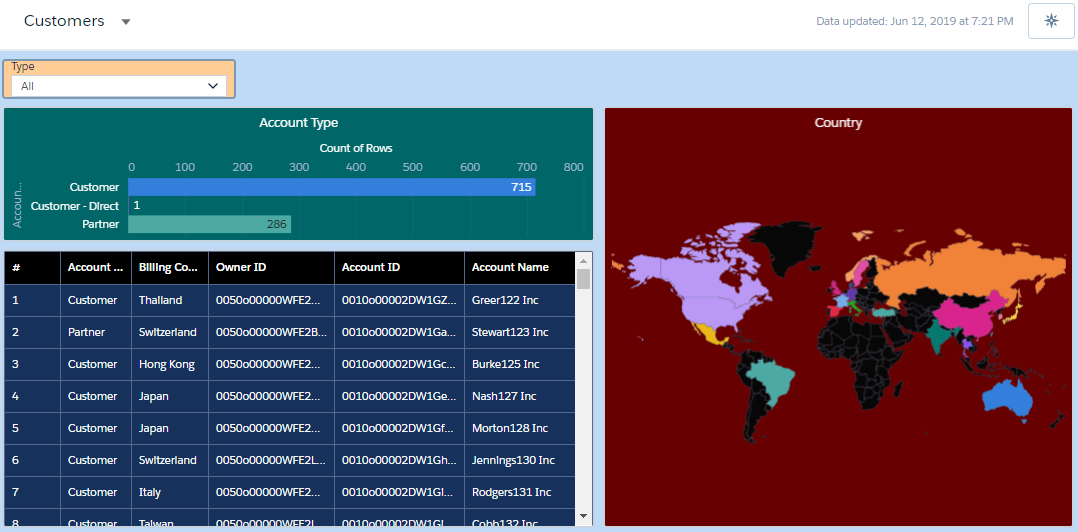Click the sparkle icon button at top right

coord(1050,21)
